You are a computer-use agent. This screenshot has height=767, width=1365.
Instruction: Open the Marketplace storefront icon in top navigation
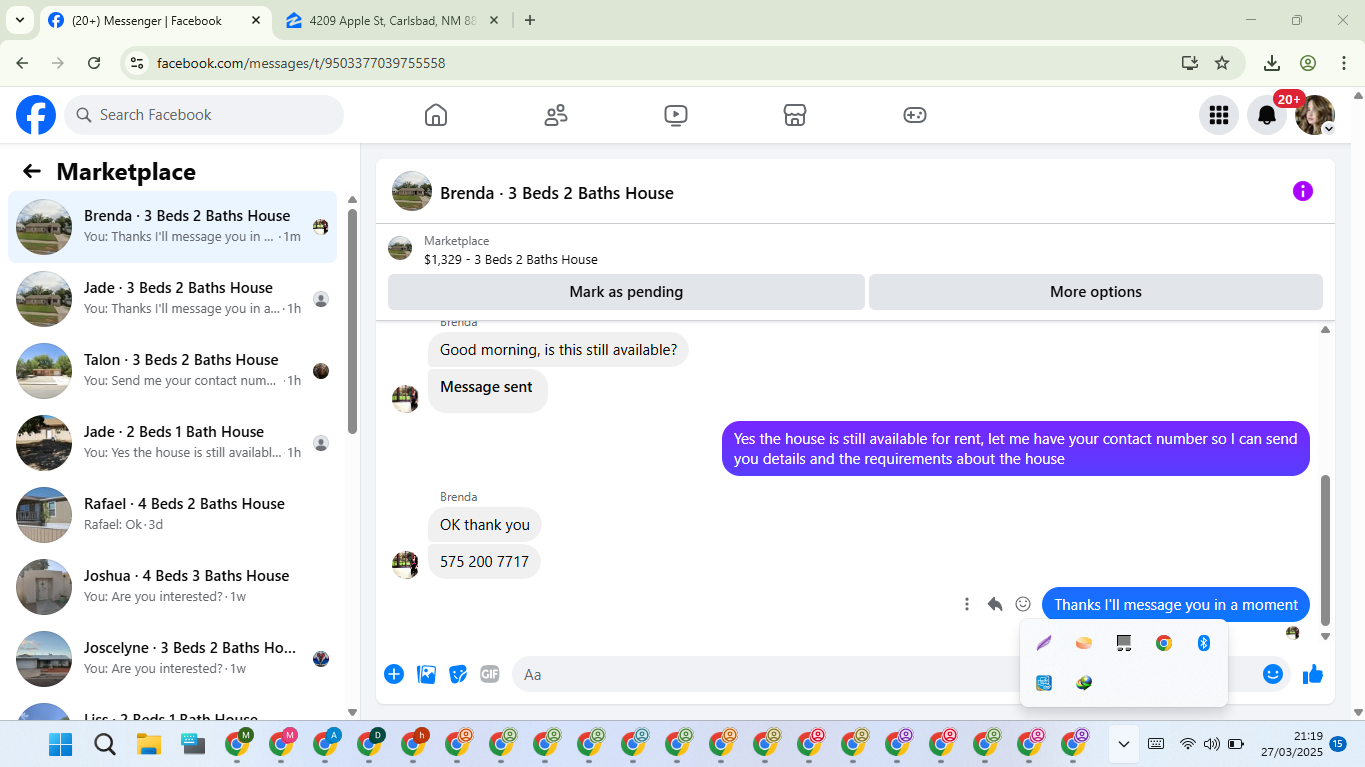click(795, 115)
